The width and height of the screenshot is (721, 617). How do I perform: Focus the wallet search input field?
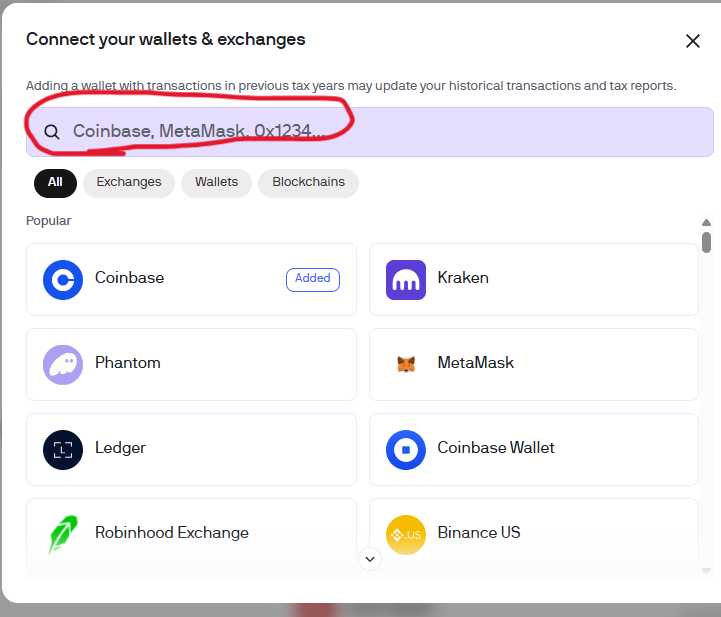coord(370,132)
